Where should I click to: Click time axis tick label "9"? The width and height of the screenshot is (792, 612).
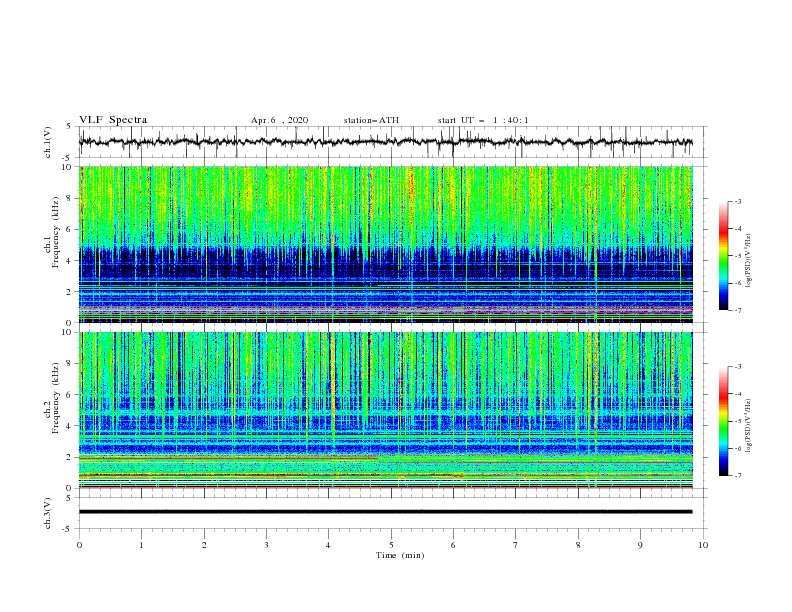(640, 545)
